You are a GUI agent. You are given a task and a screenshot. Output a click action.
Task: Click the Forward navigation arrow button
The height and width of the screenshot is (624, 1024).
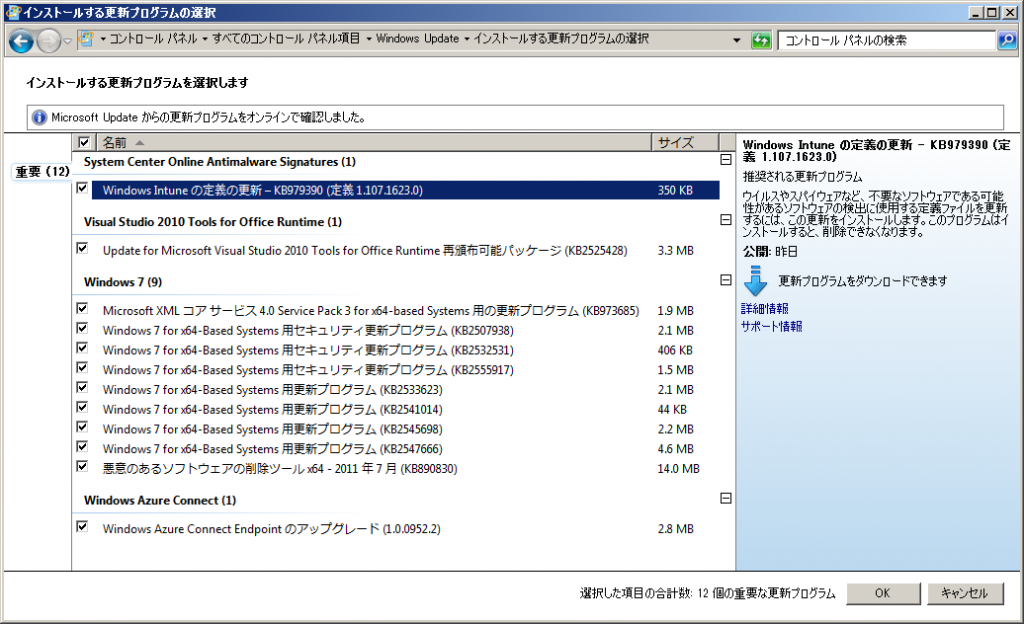click(48, 41)
